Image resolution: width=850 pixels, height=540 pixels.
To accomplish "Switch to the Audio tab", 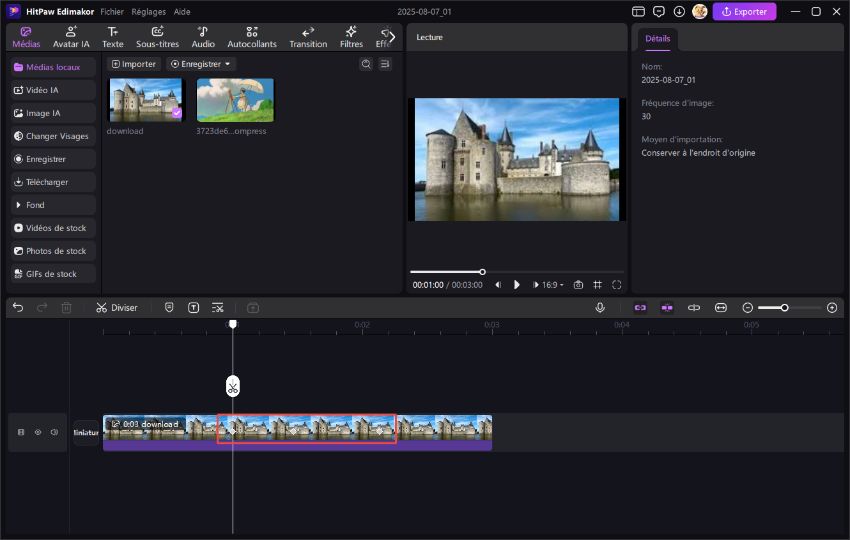I will point(203,37).
